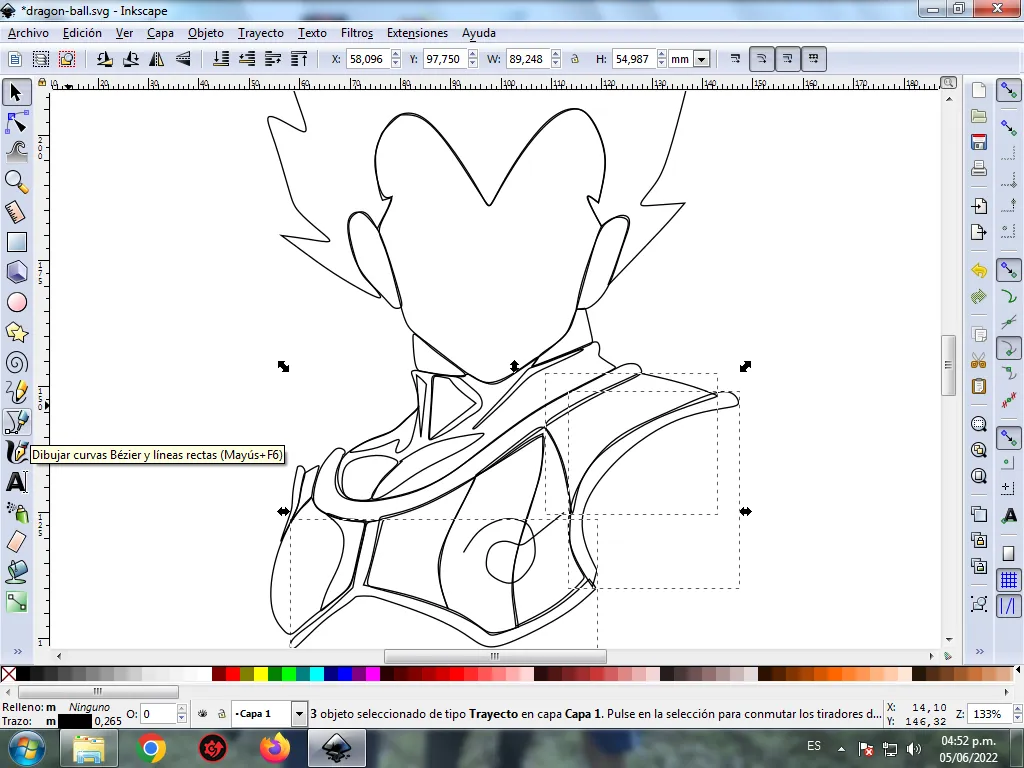The width and height of the screenshot is (1024, 768).
Task: Click the no-color X swatch
Action: [8, 674]
